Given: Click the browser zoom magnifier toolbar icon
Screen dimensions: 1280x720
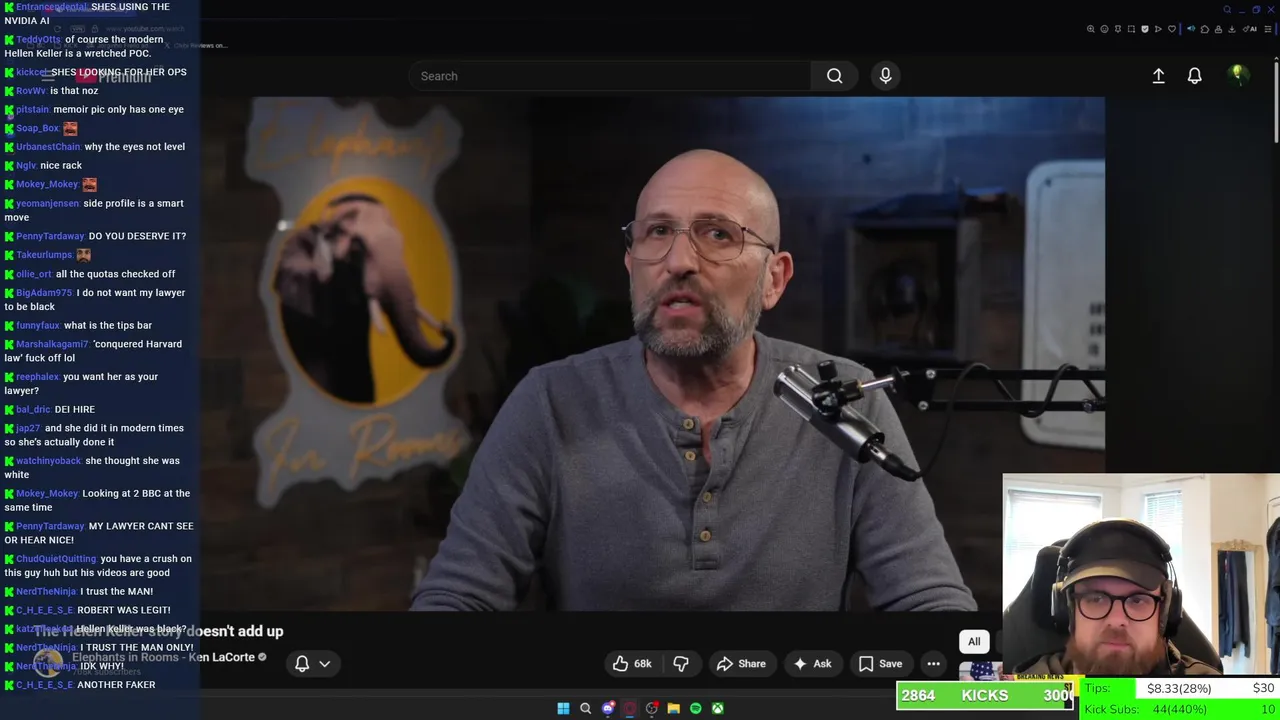Looking at the screenshot, I should (1091, 29).
